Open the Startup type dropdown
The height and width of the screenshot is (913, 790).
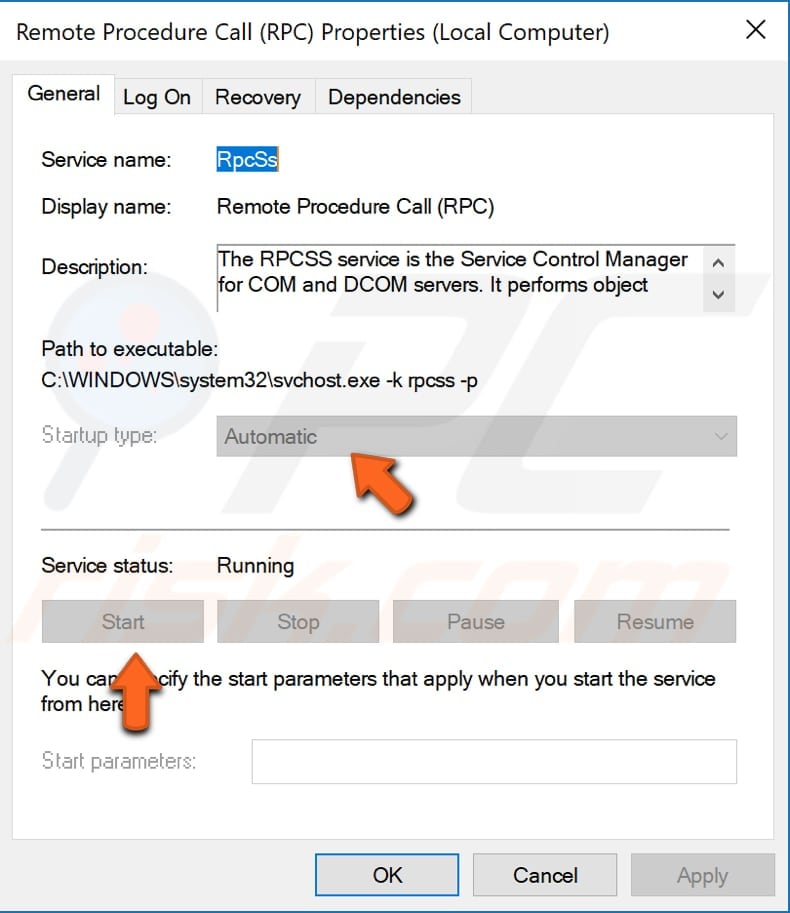[475, 436]
